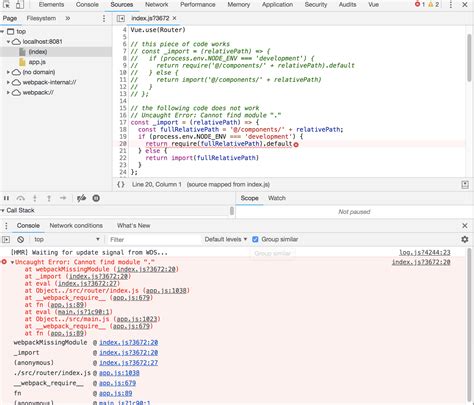Open the Memory tab
This screenshot has width=474, height=405.
click(x=239, y=5)
